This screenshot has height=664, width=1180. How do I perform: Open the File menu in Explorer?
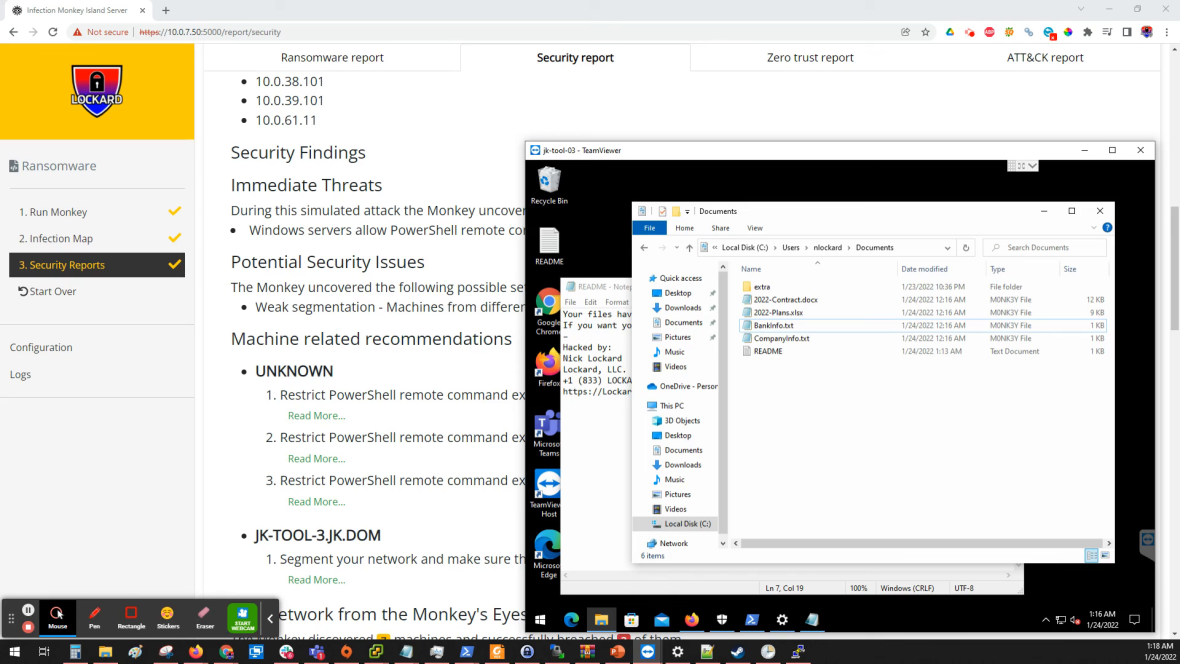pyautogui.click(x=649, y=228)
